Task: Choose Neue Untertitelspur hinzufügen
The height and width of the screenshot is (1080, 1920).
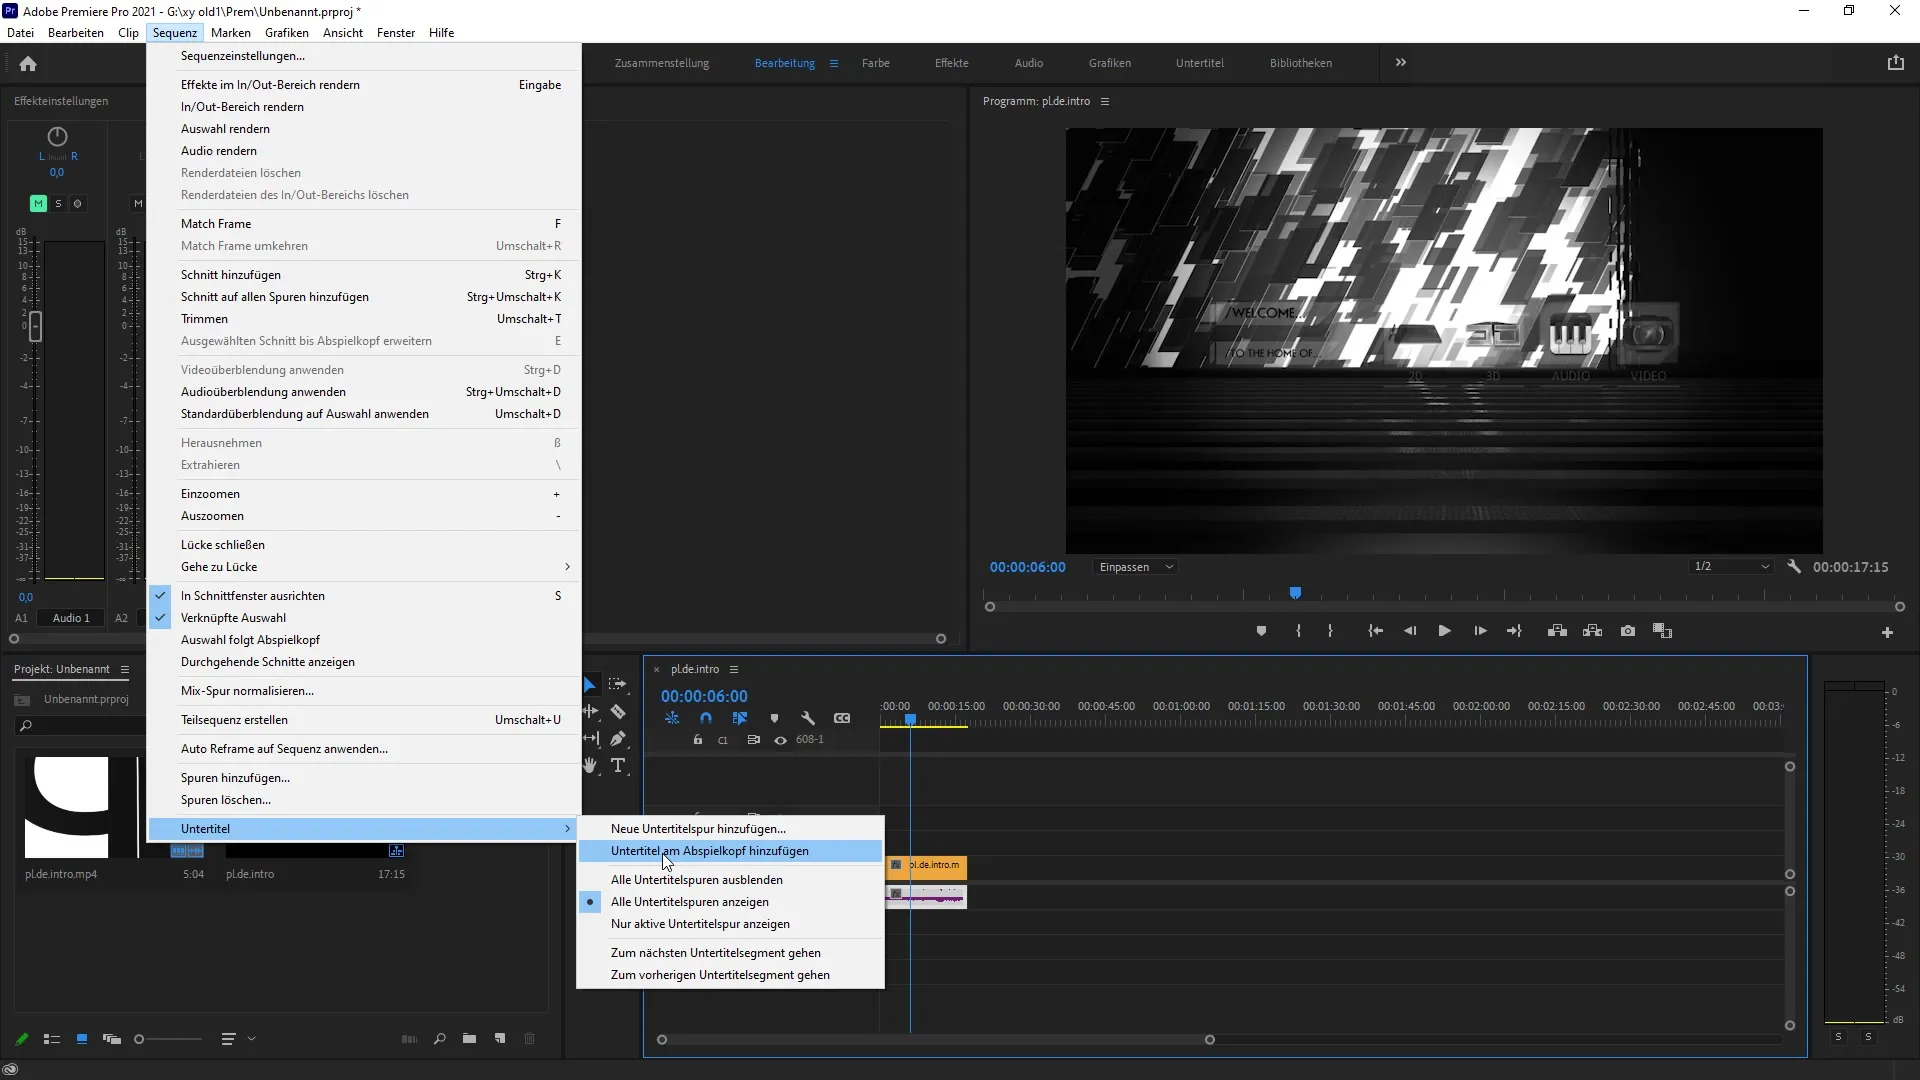Action: pos(731,829)
